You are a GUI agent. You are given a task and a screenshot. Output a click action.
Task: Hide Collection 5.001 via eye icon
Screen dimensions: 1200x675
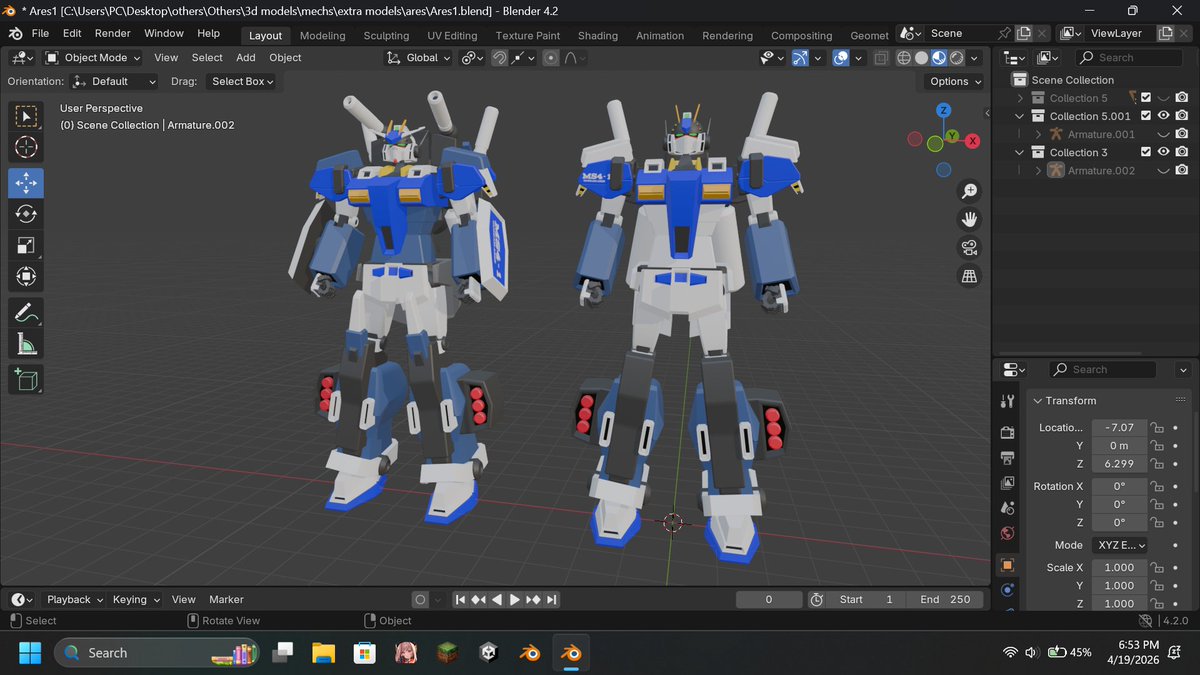tap(1163, 116)
